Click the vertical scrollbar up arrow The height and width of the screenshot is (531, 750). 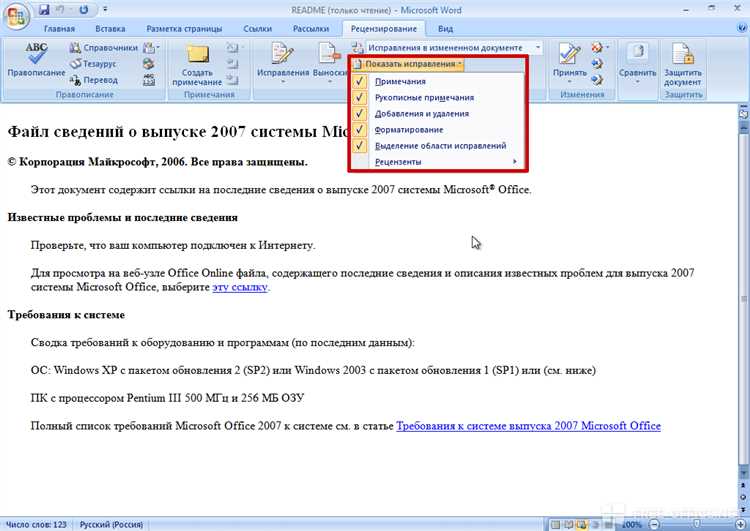(x=743, y=127)
